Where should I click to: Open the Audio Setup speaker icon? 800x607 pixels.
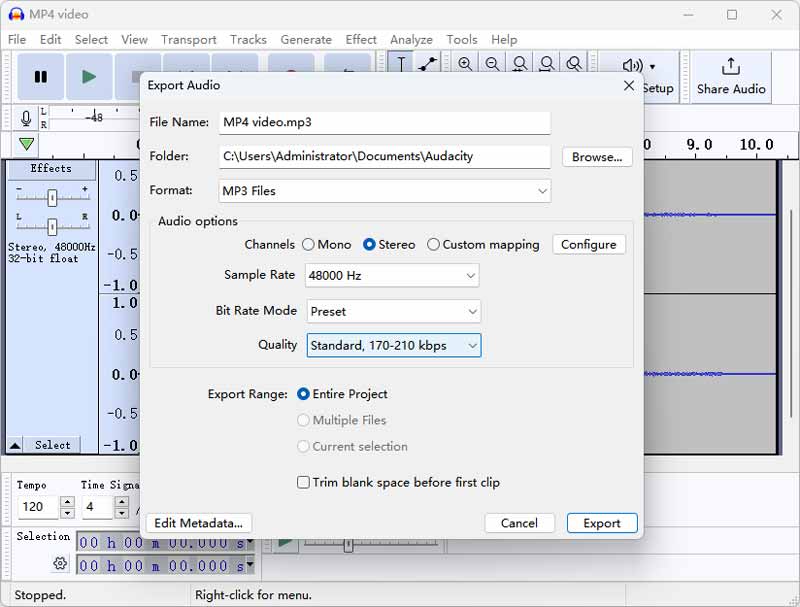[x=631, y=63]
